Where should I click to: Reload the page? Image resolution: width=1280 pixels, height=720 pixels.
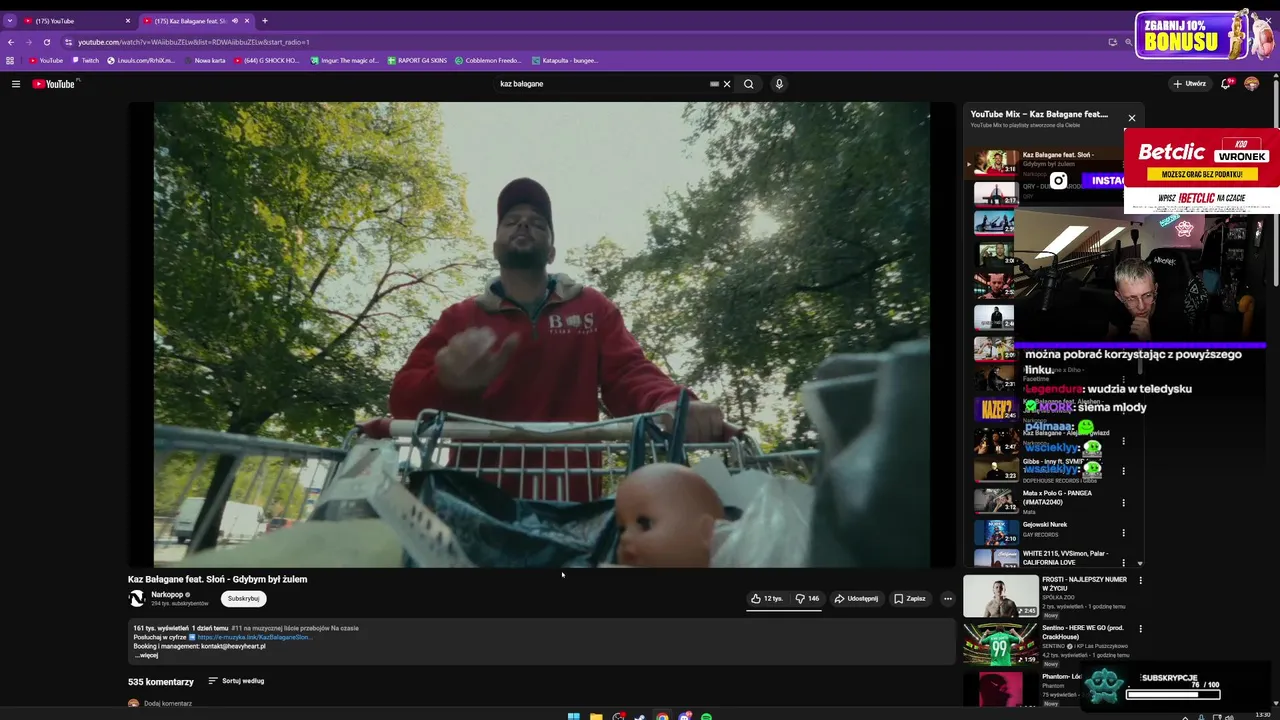tap(46, 42)
